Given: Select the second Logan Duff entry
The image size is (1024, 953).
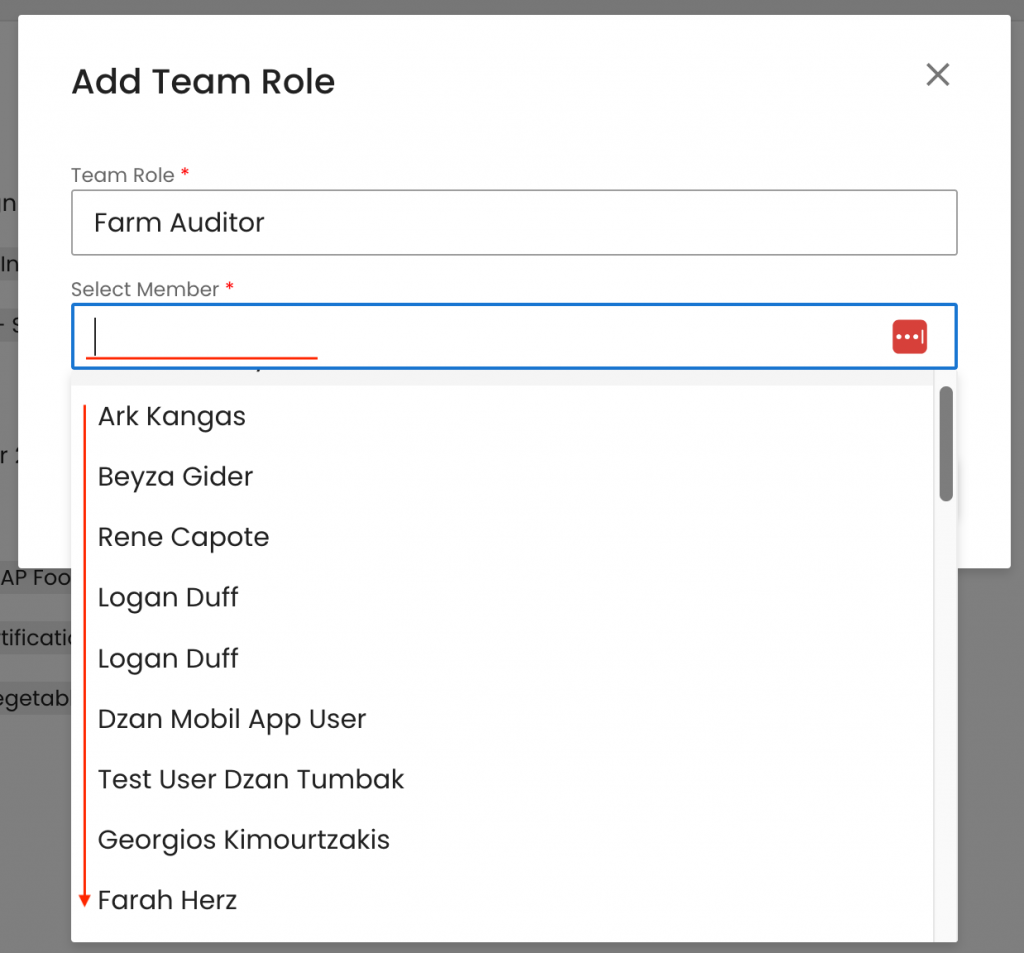Looking at the screenshot, I should (168, 659).
